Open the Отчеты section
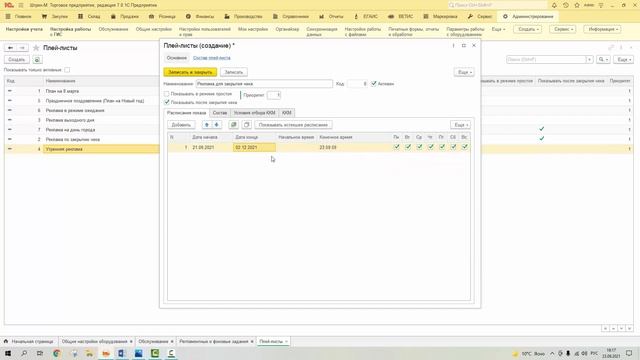 point(331,17)
